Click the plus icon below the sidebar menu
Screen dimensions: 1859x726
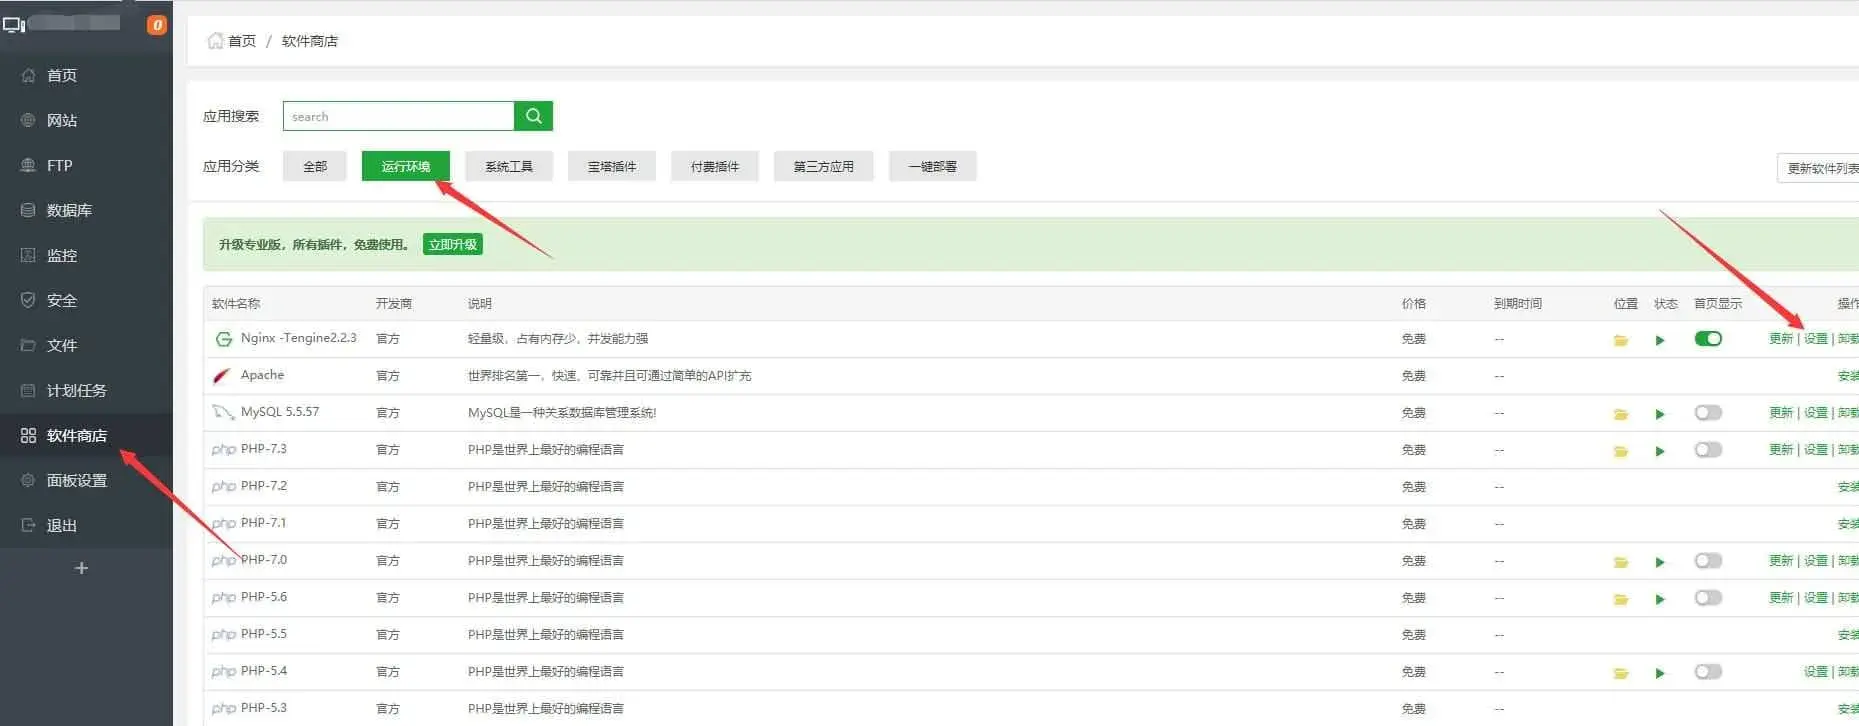(x=82, y=568)
